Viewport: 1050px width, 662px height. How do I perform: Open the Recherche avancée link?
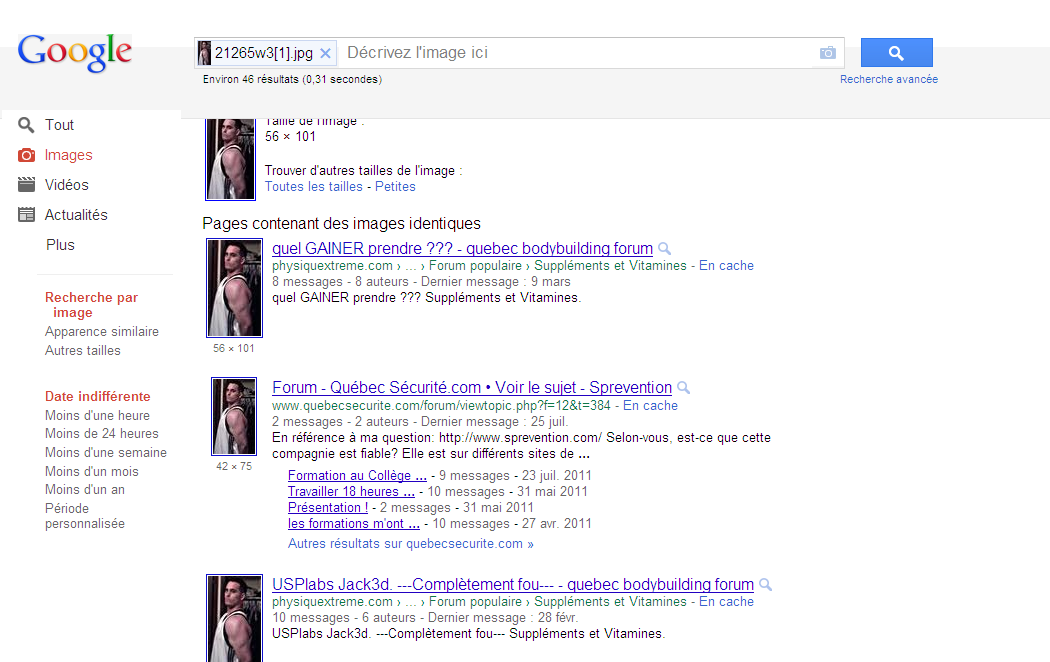click(889, 79)
